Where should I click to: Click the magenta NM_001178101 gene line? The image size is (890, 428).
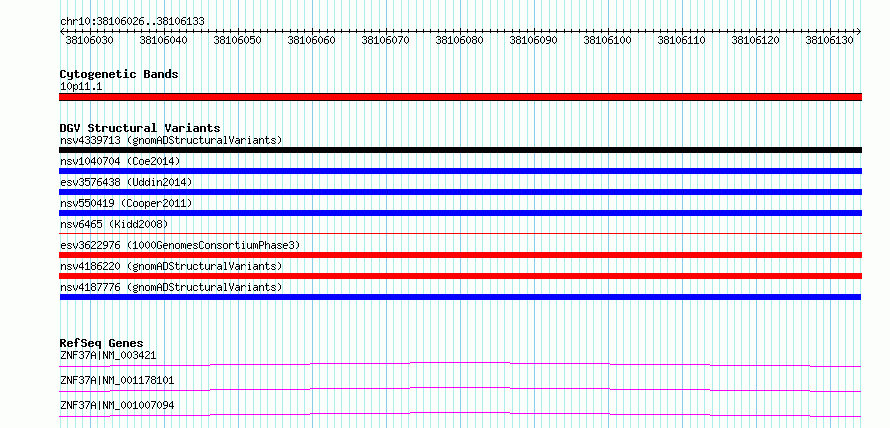click(460, 389)
